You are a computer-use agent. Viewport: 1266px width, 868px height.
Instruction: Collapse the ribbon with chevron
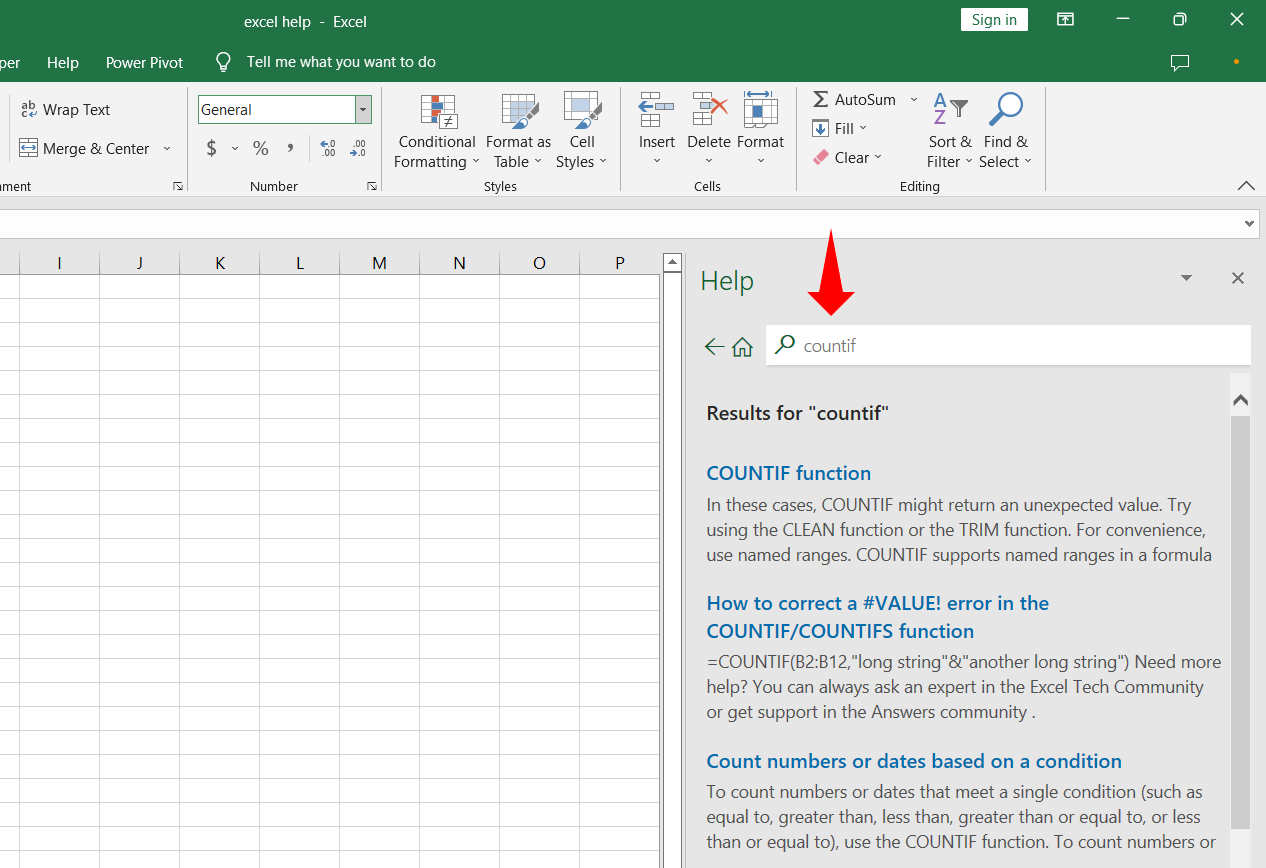pyautogui.click(x=1246, y=186)
